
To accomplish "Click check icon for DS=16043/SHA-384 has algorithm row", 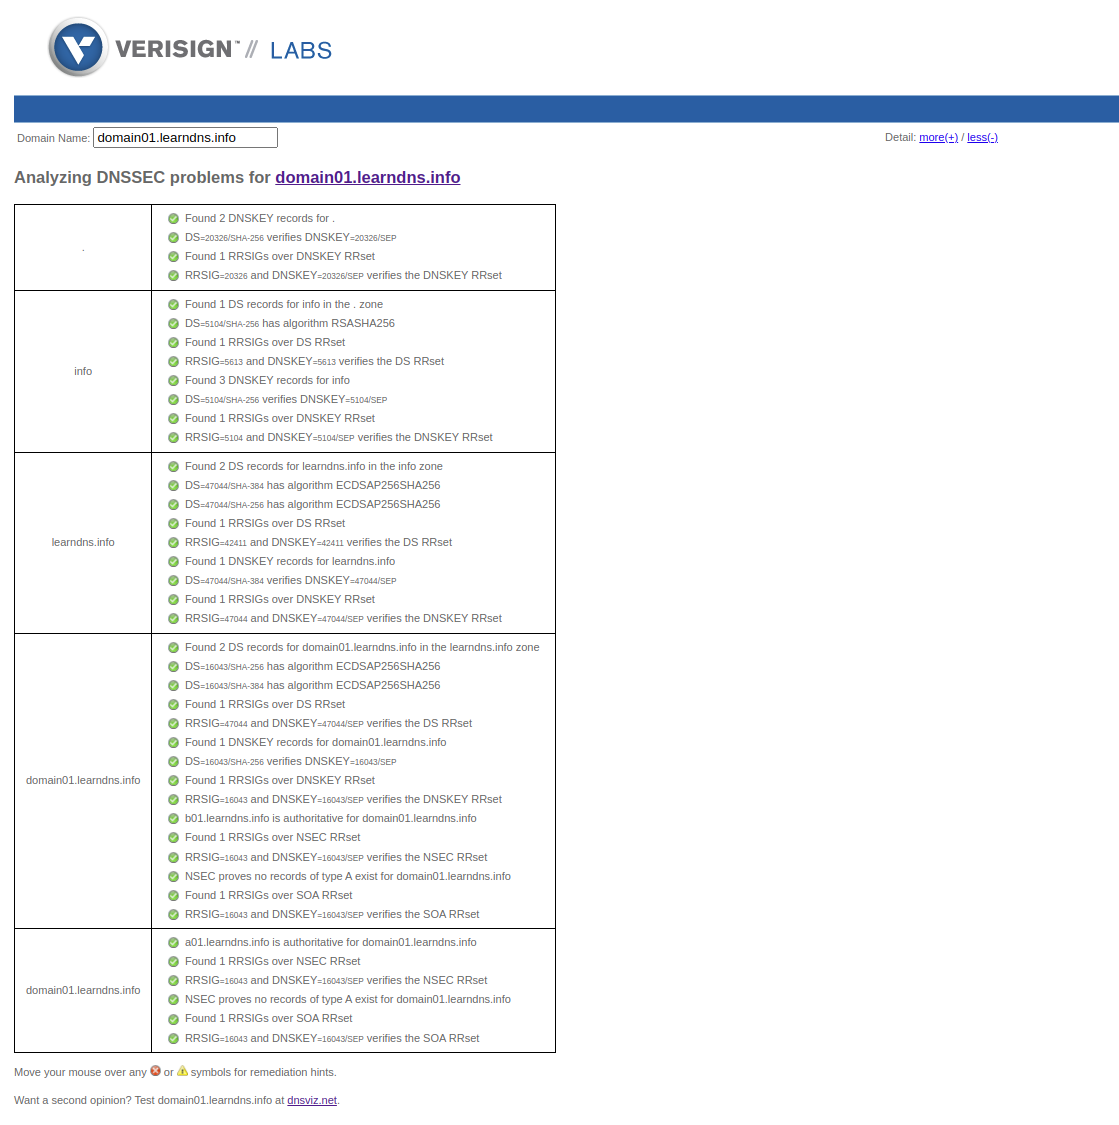I will (174, 686).
